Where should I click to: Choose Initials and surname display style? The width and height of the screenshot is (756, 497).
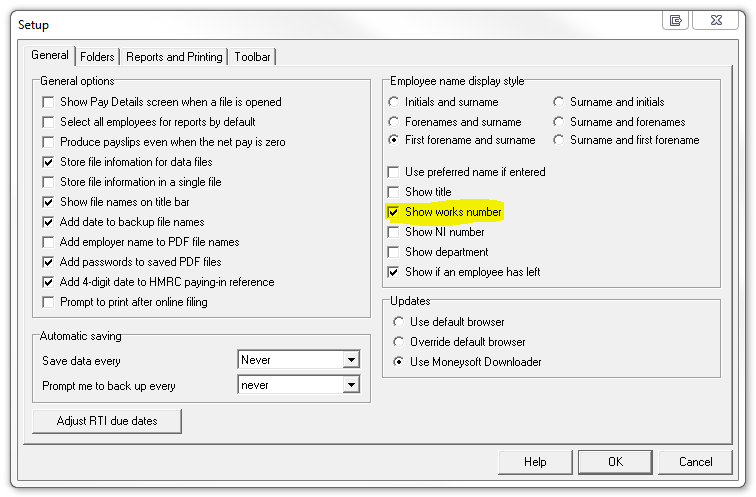click(394, 102)
